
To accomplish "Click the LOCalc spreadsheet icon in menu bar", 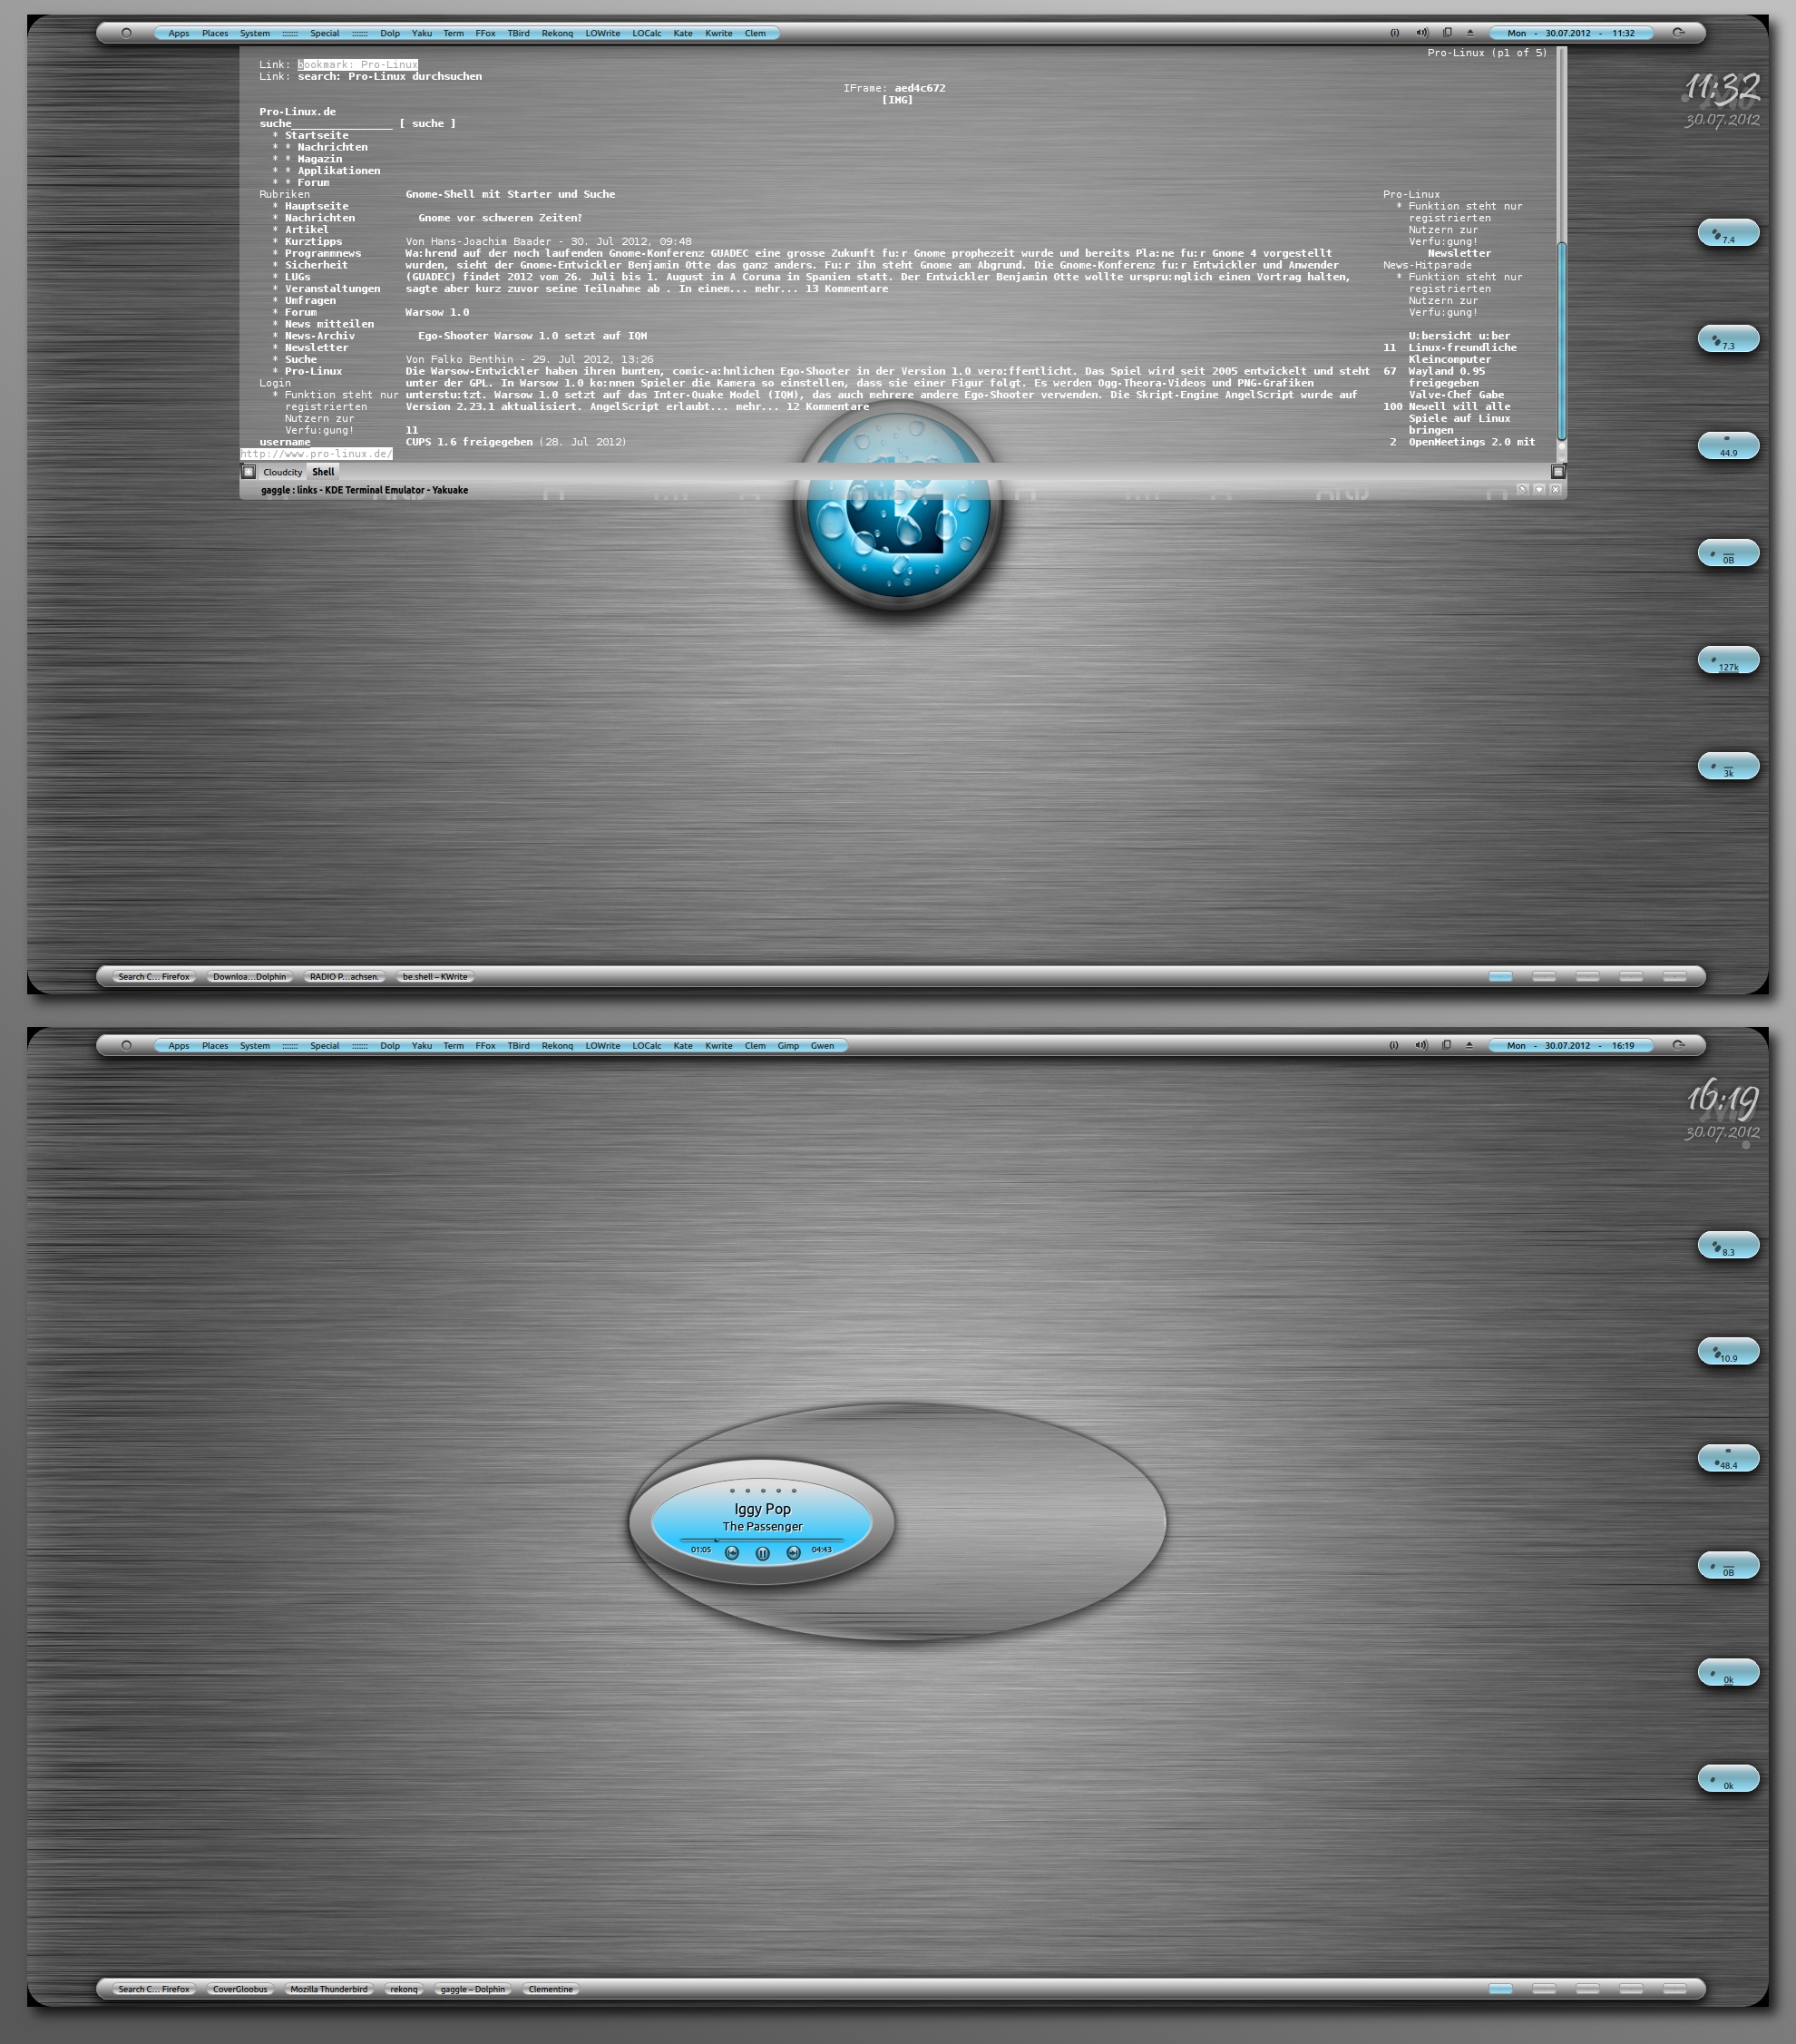I will [644, 31].
